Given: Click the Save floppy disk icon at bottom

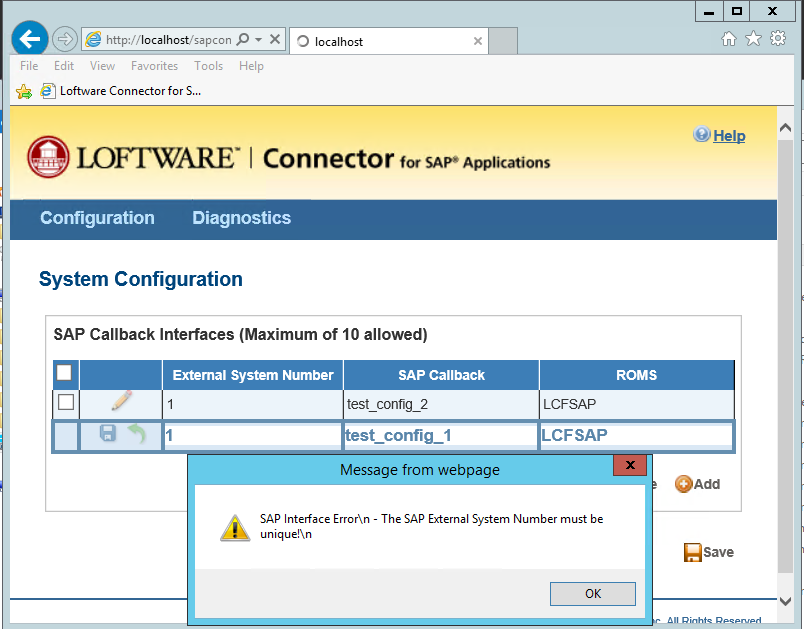Looking at the screenshot, I should pos(692,553).
